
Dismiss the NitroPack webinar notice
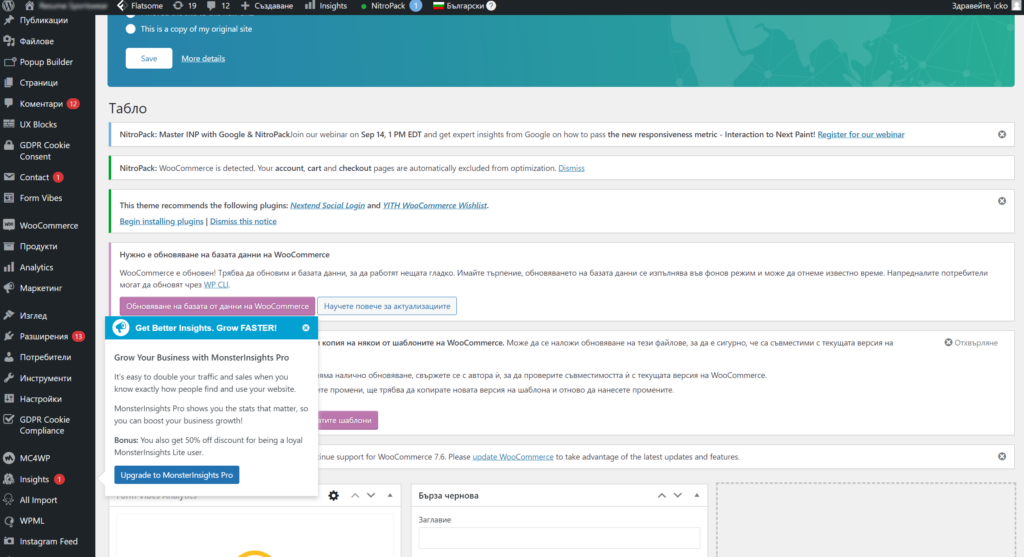click(x=1001, y=134)
